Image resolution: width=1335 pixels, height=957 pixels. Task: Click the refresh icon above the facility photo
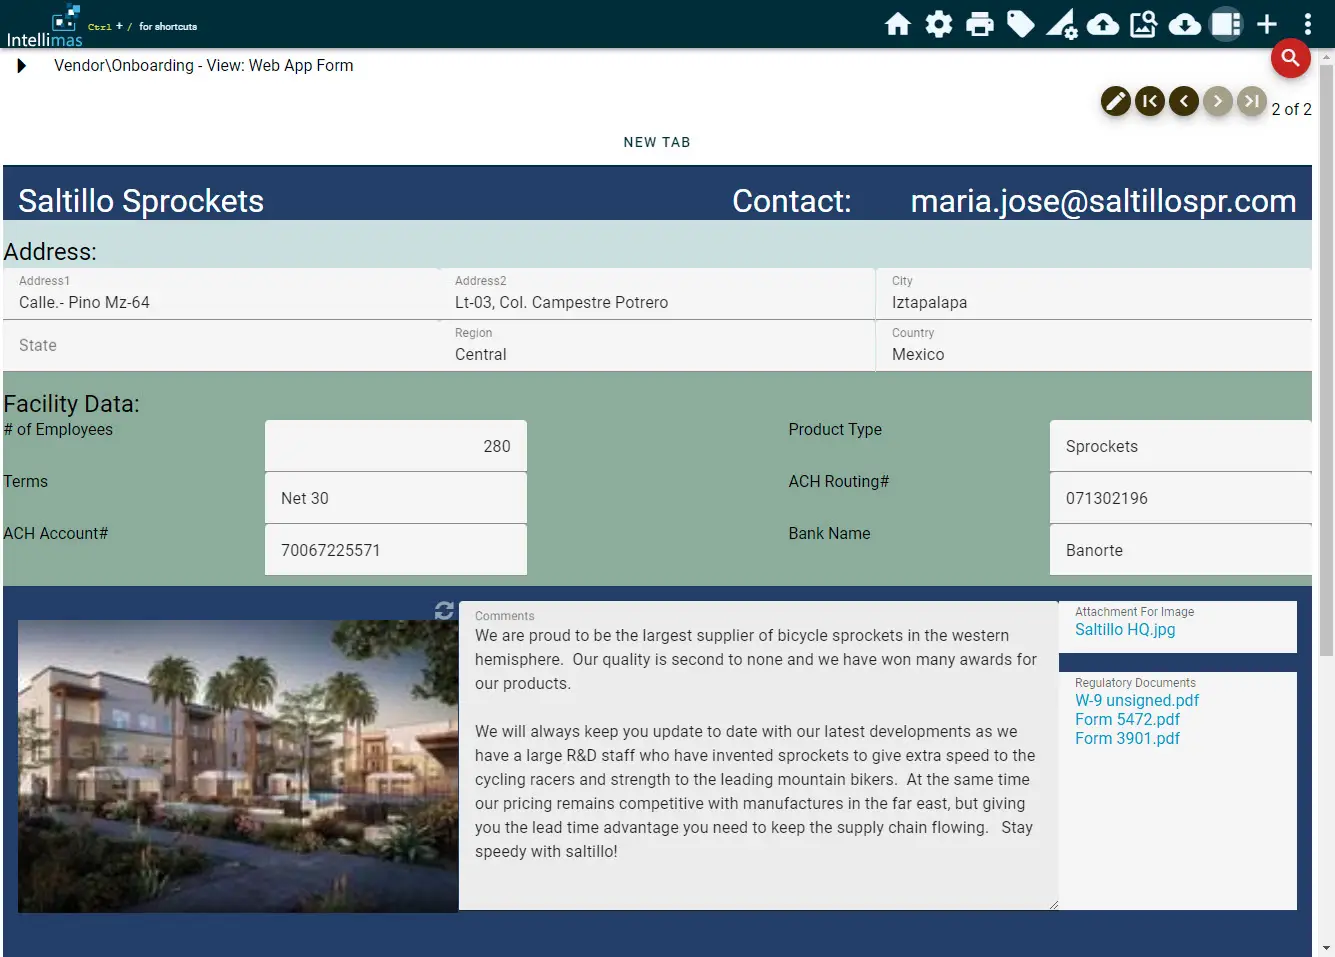coord(444,608)
